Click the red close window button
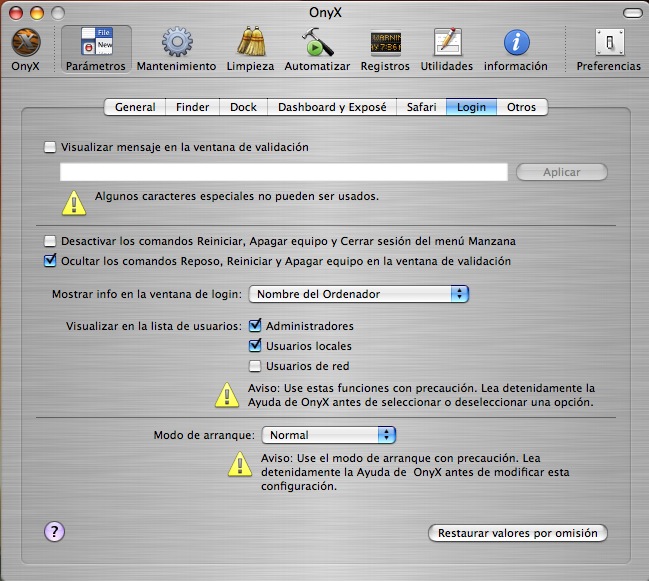The image size is (649, 581). (16, 13)
